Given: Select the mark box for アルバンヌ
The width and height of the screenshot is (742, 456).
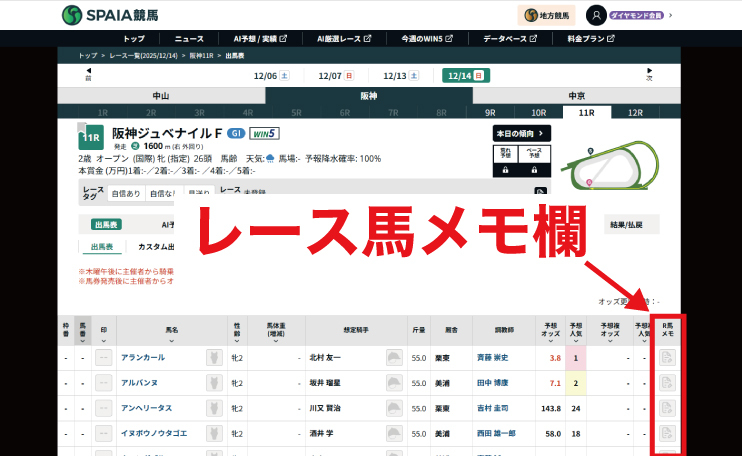Looking at the screenshot, I should point(103,383).
